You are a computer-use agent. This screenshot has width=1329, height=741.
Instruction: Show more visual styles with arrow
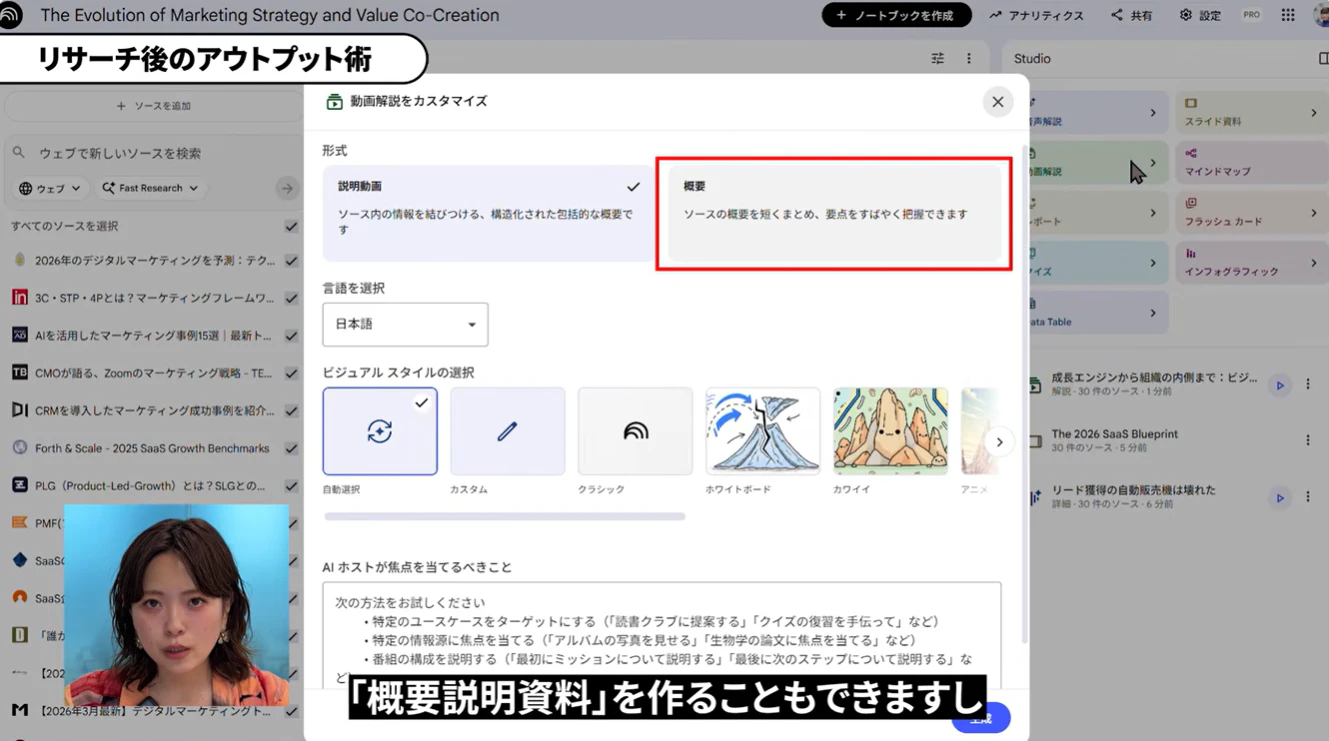tap(999, 442)
